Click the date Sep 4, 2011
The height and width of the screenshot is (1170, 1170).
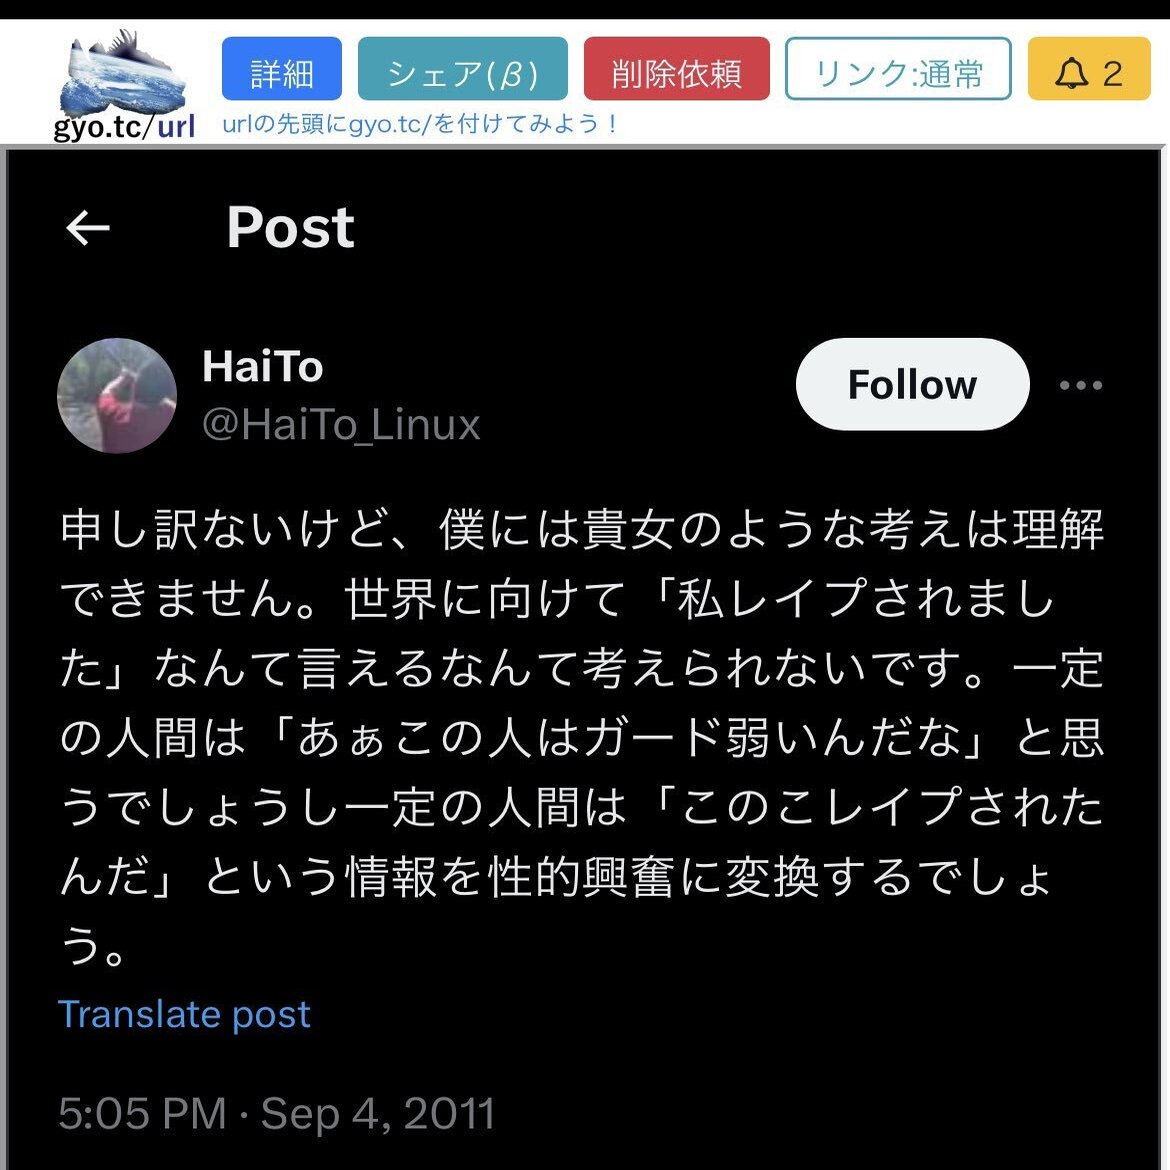pyautogui.click(x=378, y=1113)
